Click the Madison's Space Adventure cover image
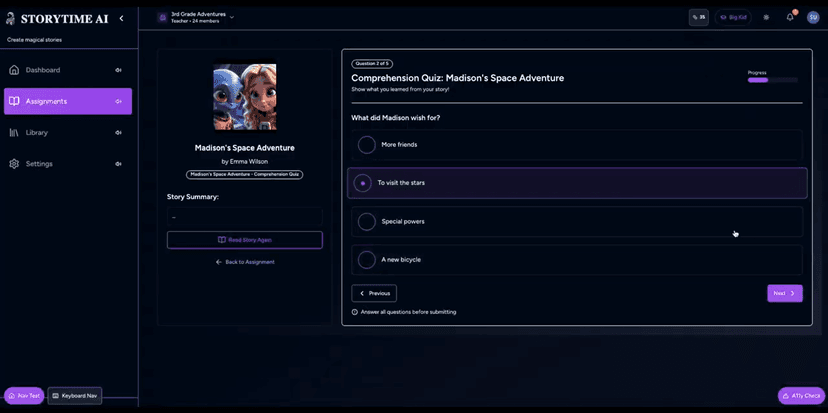The width and height of the screenshot is (828, 413). (245, 97)
